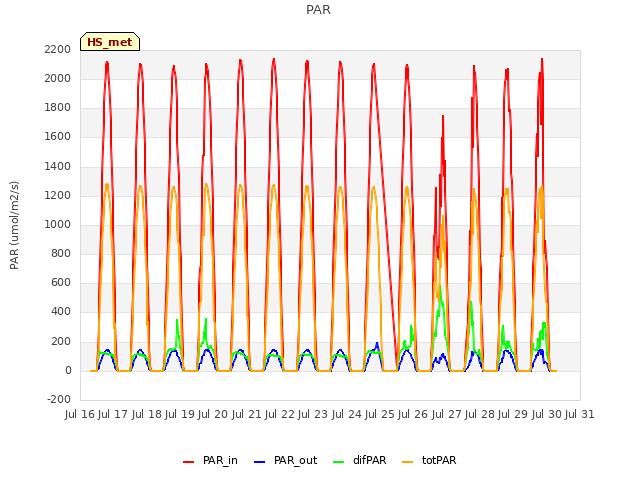Click the Jul 28 x-axis label

(480, 414)
